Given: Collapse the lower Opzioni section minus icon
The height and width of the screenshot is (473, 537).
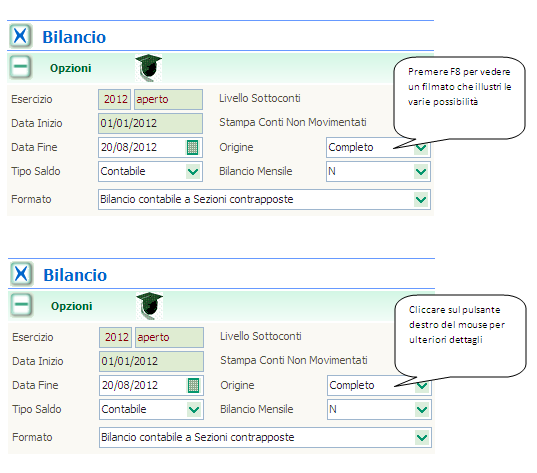Looking at the screenshot, I should (21, 305).
